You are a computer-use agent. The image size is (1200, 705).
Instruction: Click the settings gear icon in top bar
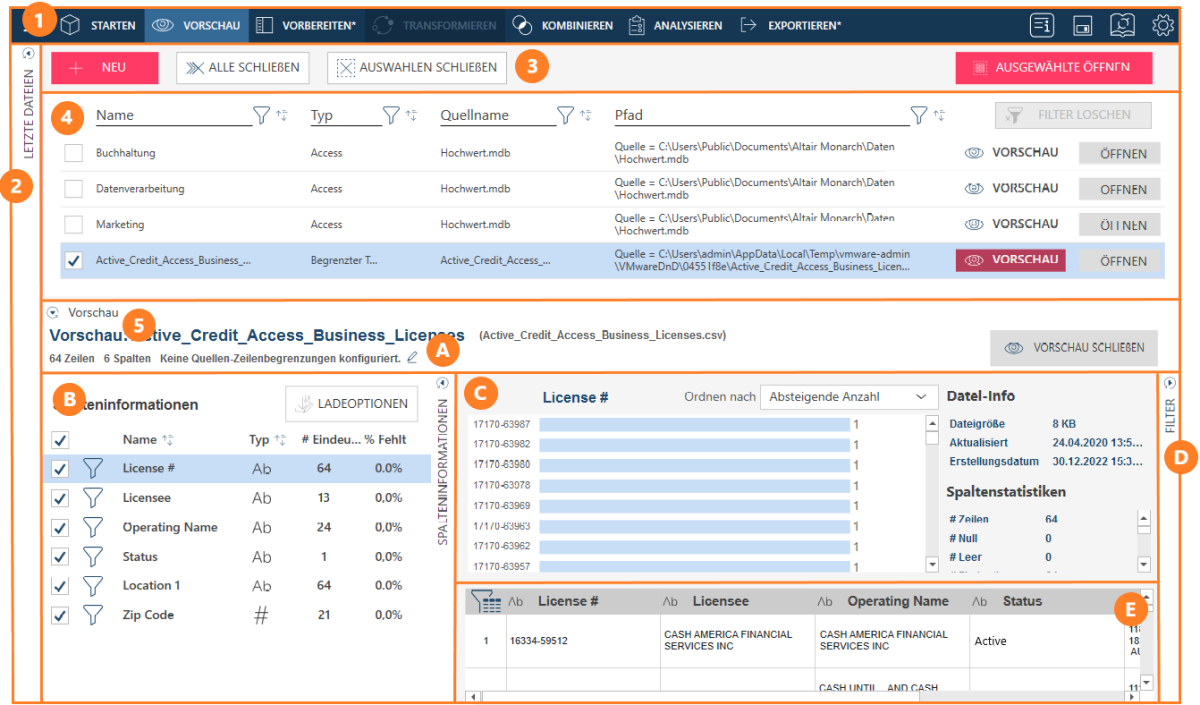pos(1163,26)
